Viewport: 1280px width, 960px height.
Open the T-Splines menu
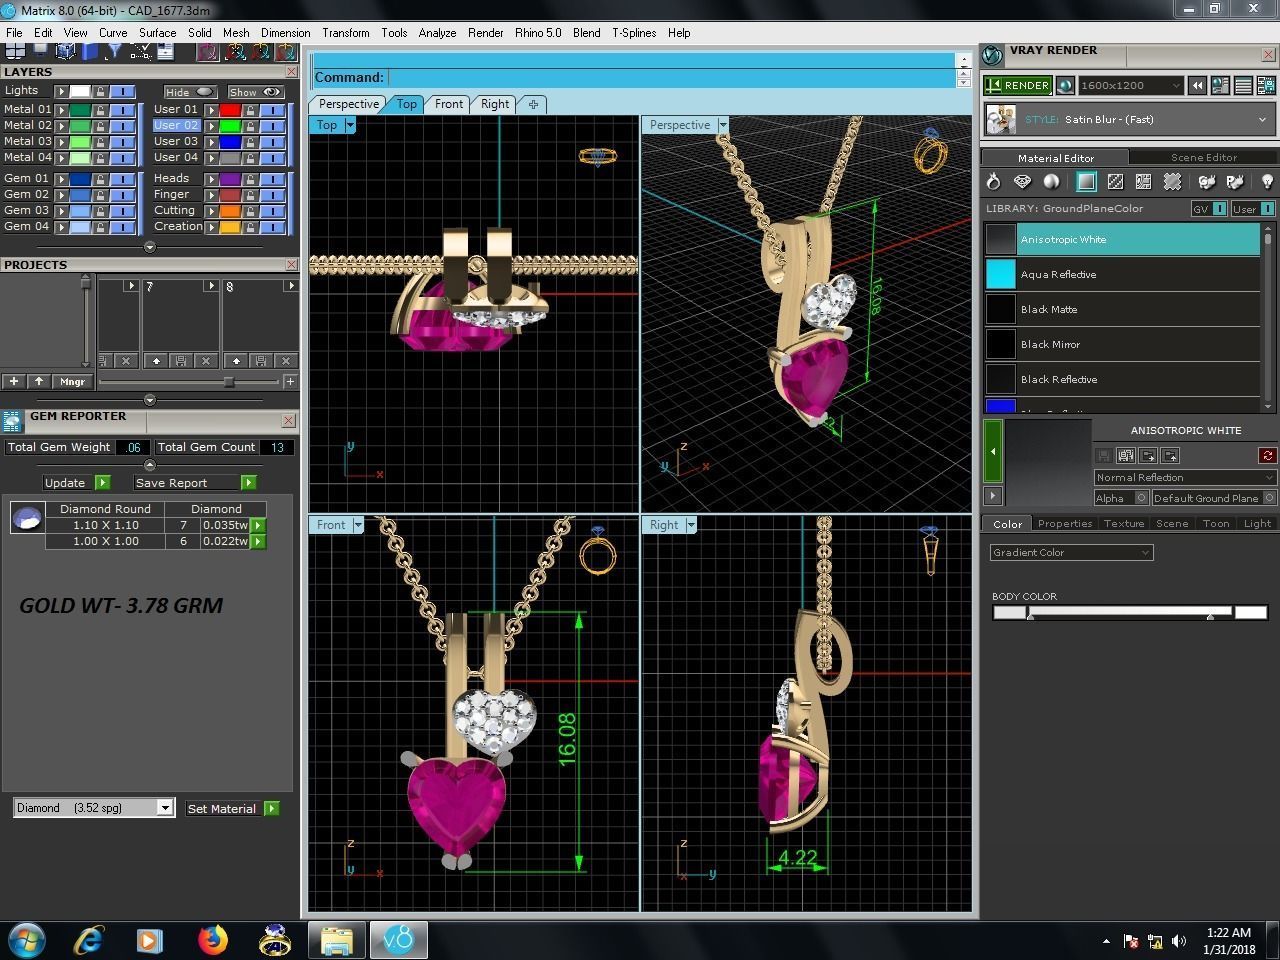tap(634, 33)
